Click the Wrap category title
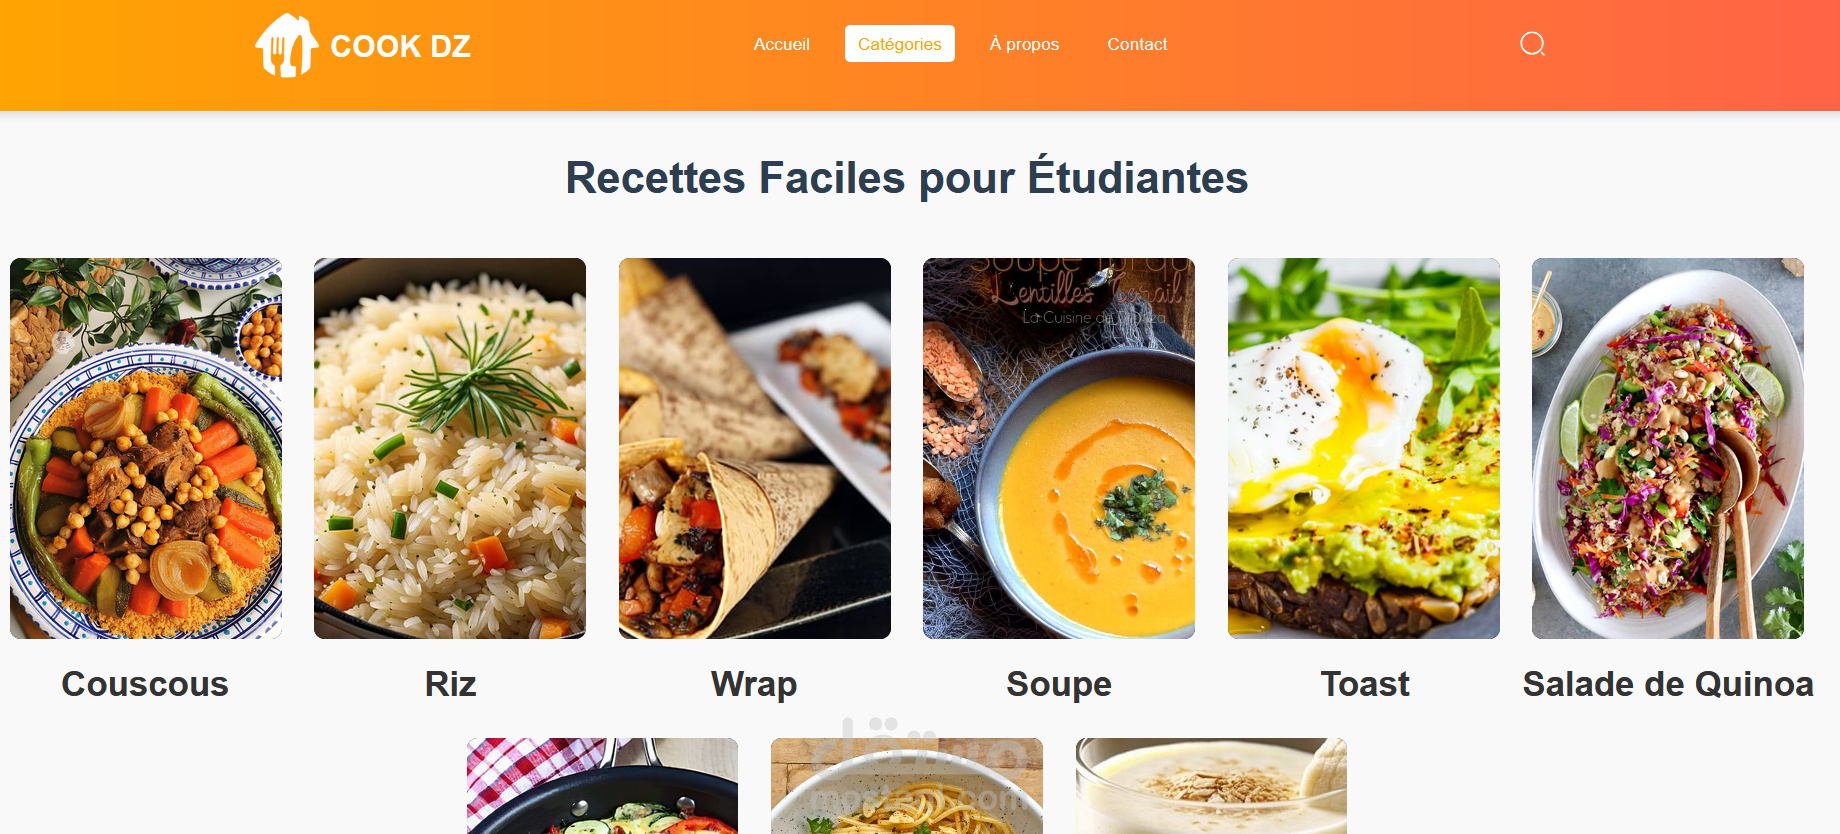This screenshot has width=1840, height=834. (x=754, y=685)
